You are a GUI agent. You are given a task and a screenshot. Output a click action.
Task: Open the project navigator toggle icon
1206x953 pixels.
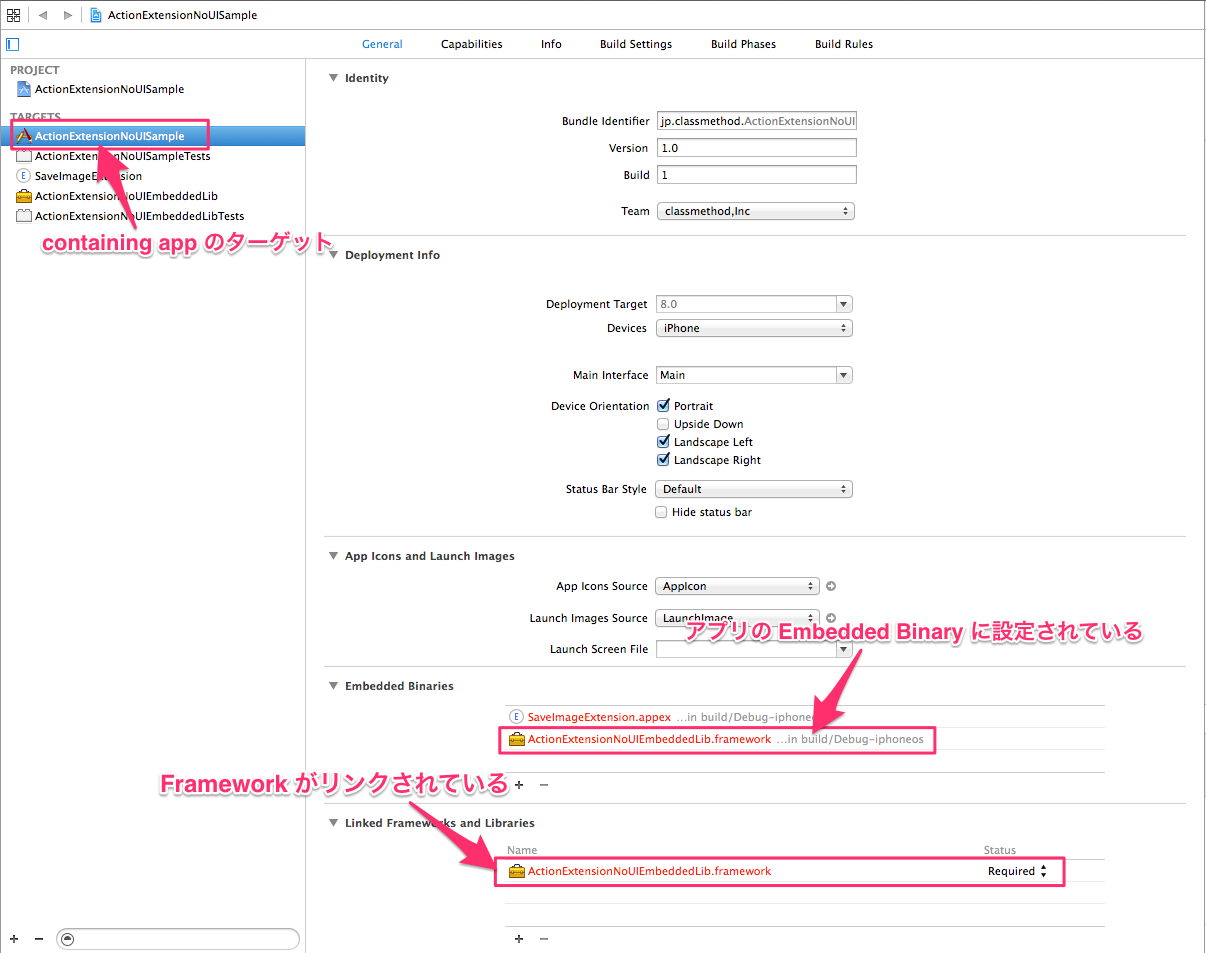point(12,44)
